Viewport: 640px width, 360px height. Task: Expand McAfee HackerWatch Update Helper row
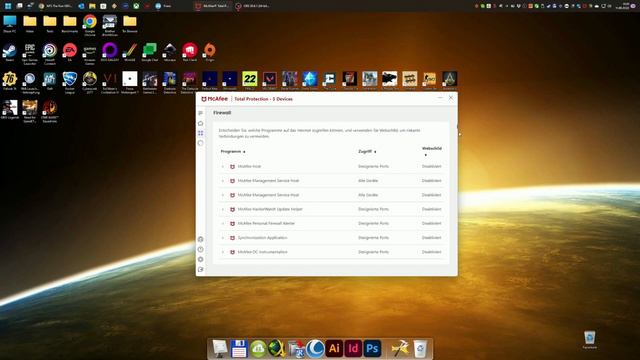223,209
